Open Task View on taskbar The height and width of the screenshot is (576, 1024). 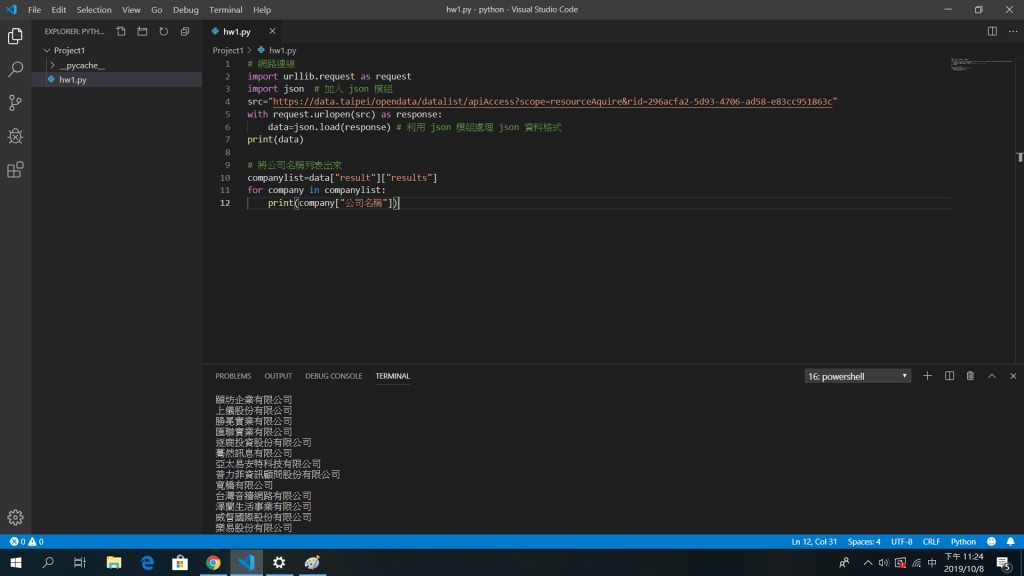point(80,562)
